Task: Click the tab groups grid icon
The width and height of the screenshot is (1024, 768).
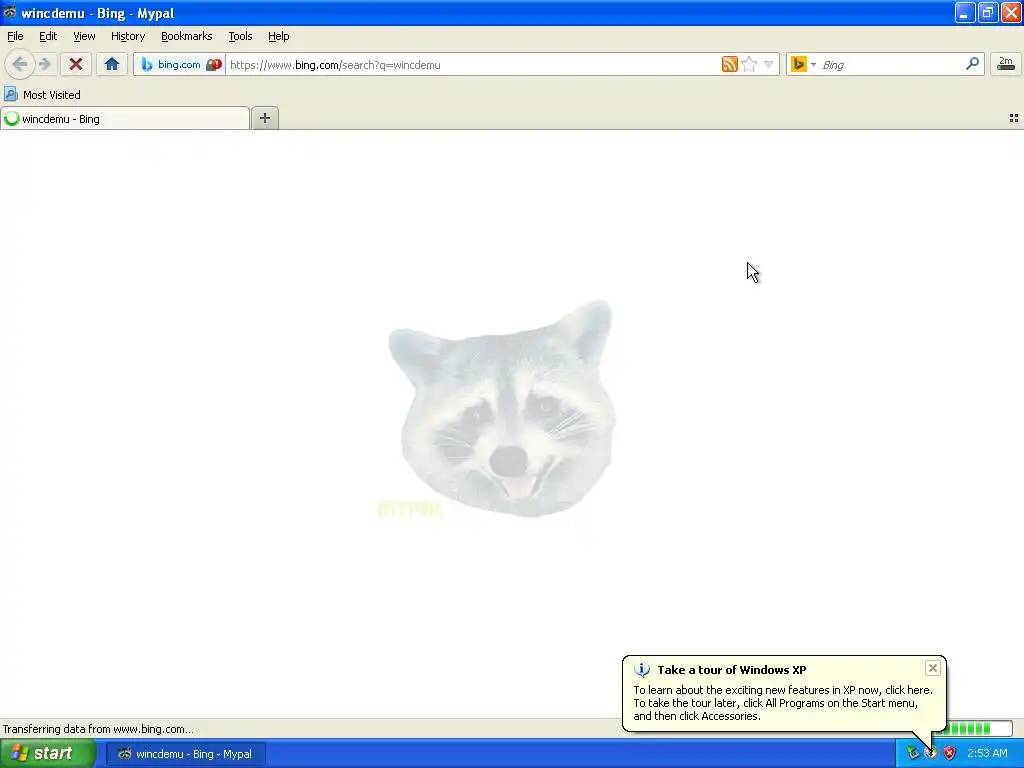Action: click(x=1014, y=118)
